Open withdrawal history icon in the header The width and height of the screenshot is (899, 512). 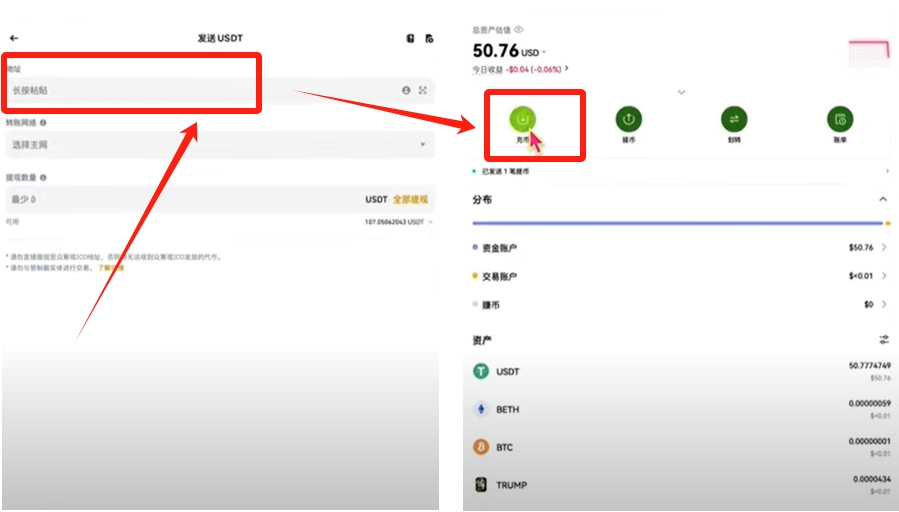click(x=429, y=38)
